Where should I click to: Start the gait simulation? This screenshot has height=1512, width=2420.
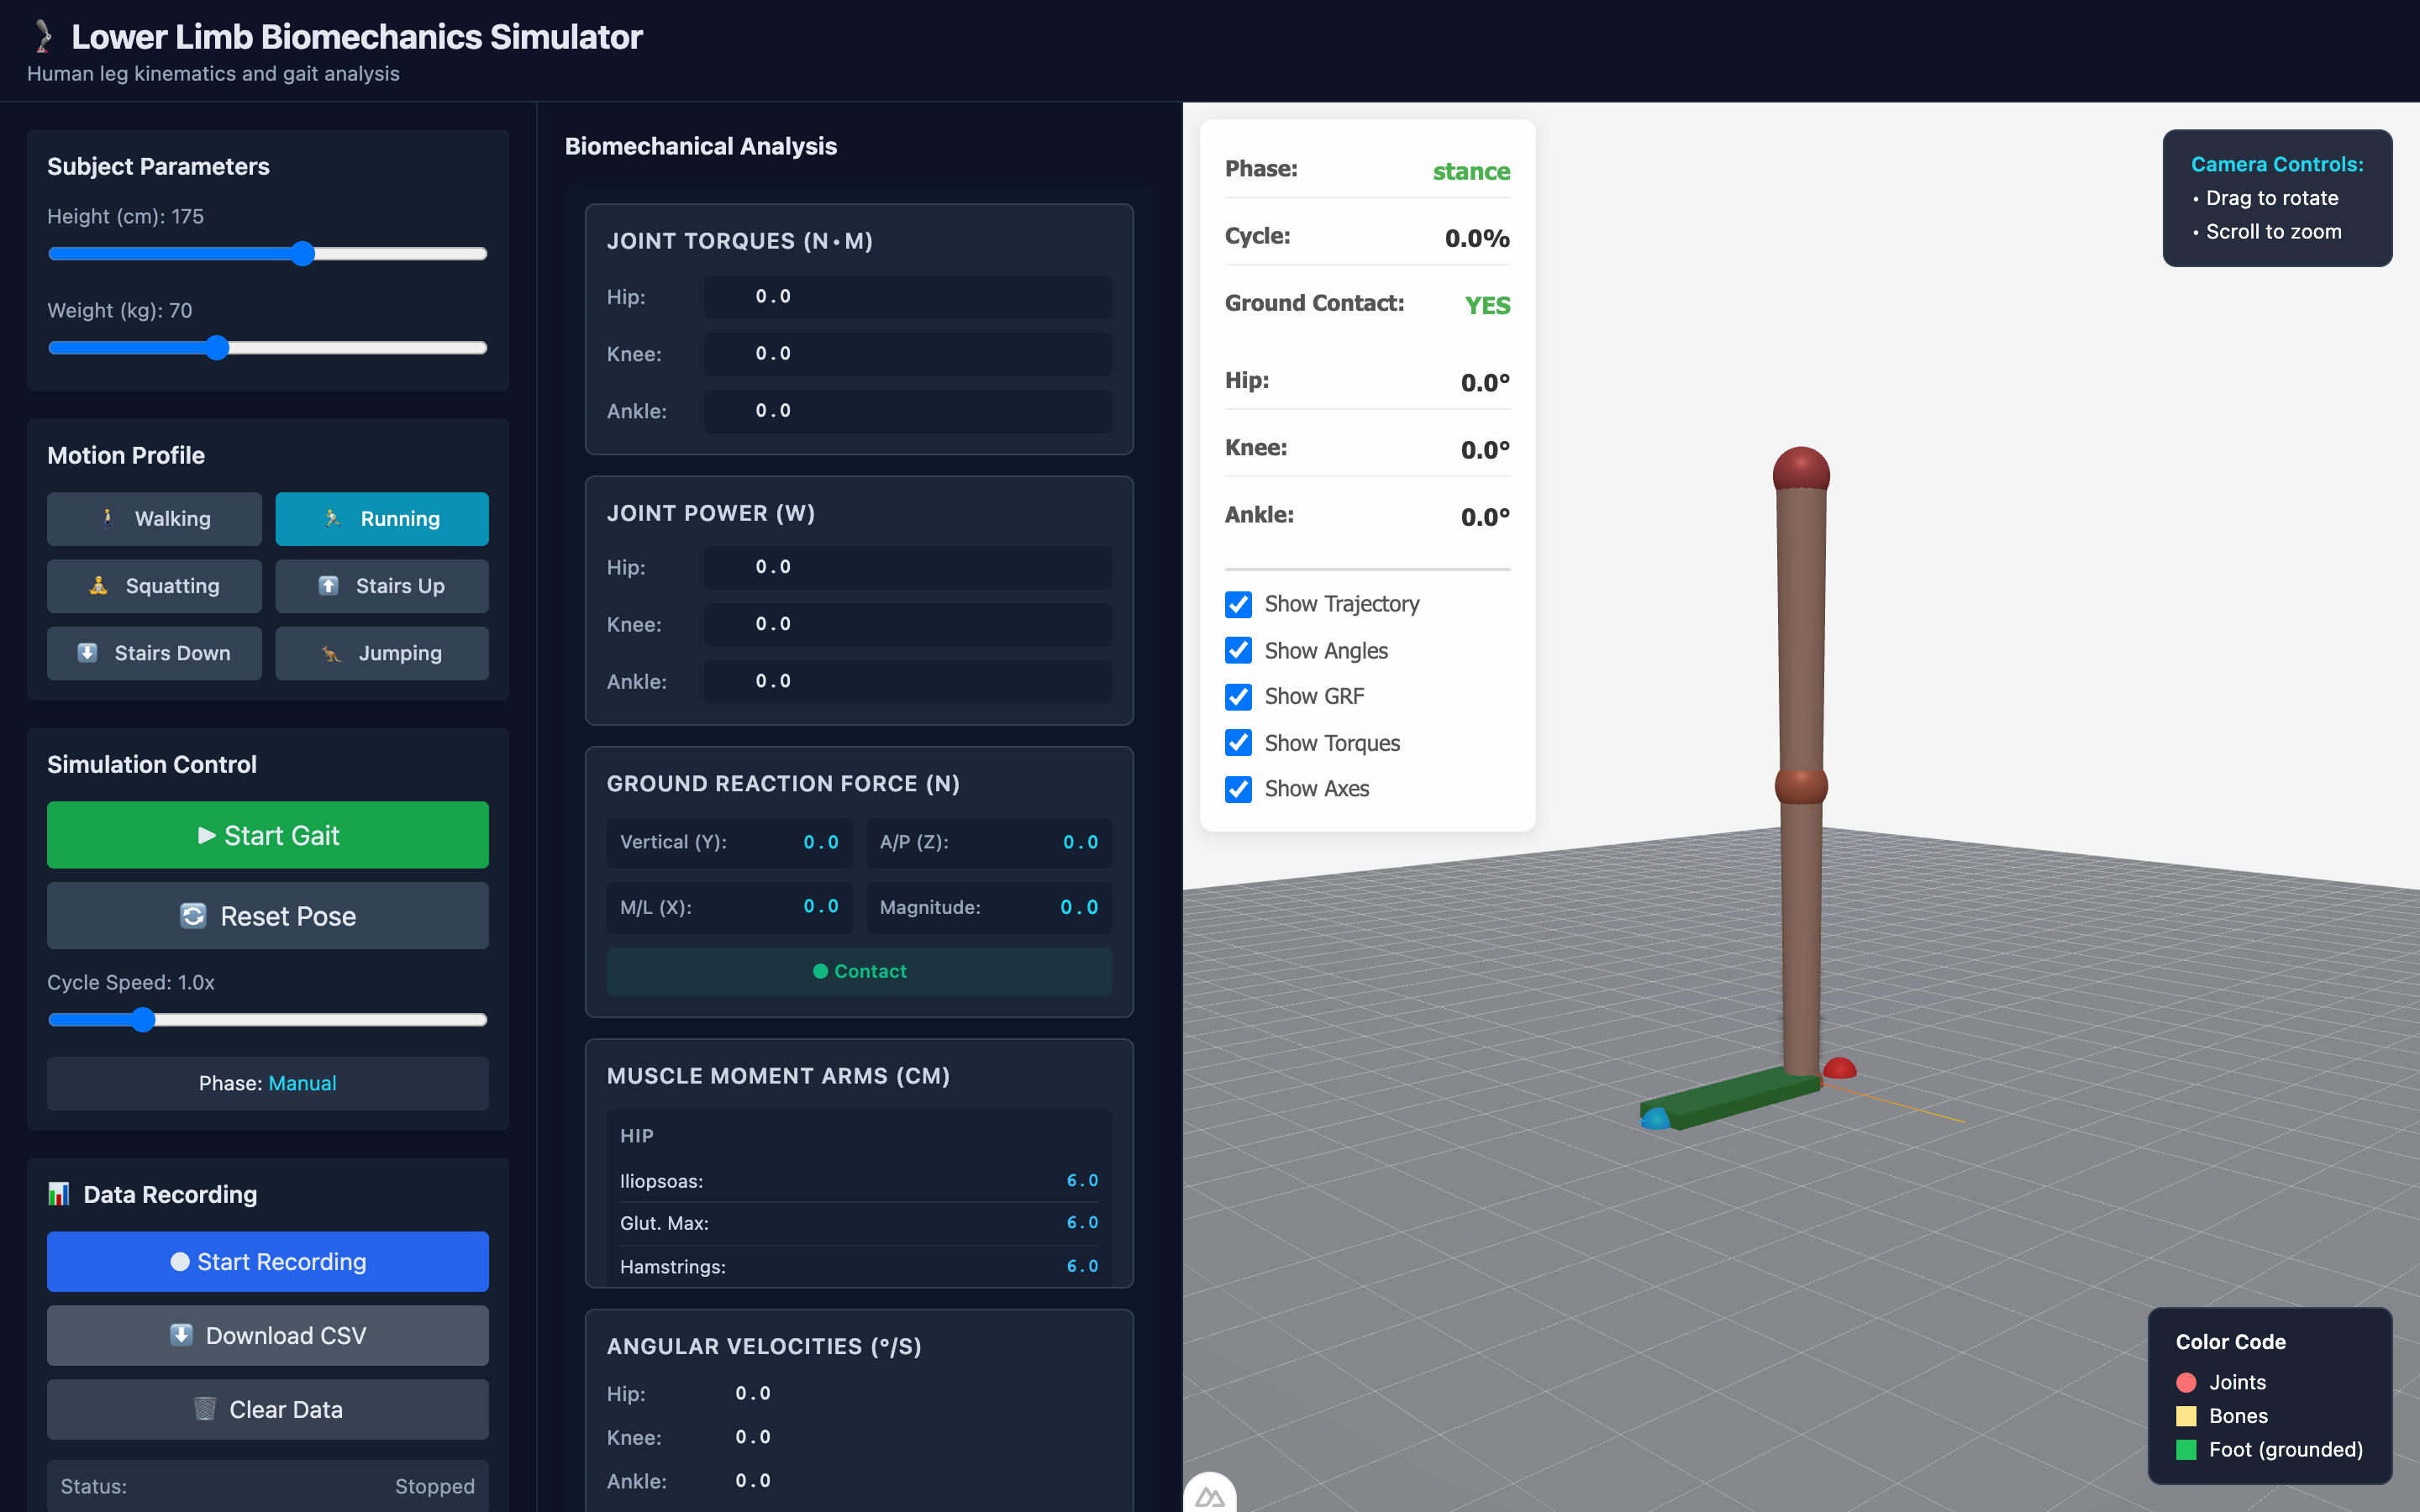coord(268,835)
